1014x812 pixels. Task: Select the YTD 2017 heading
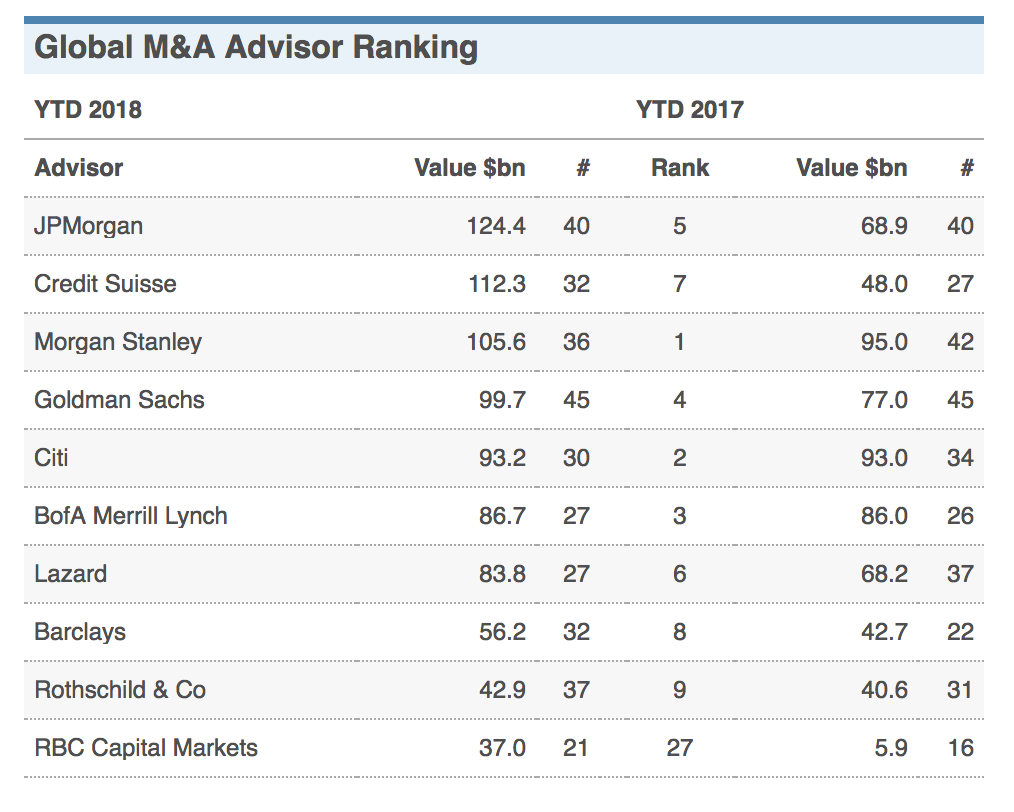point(690,110)
